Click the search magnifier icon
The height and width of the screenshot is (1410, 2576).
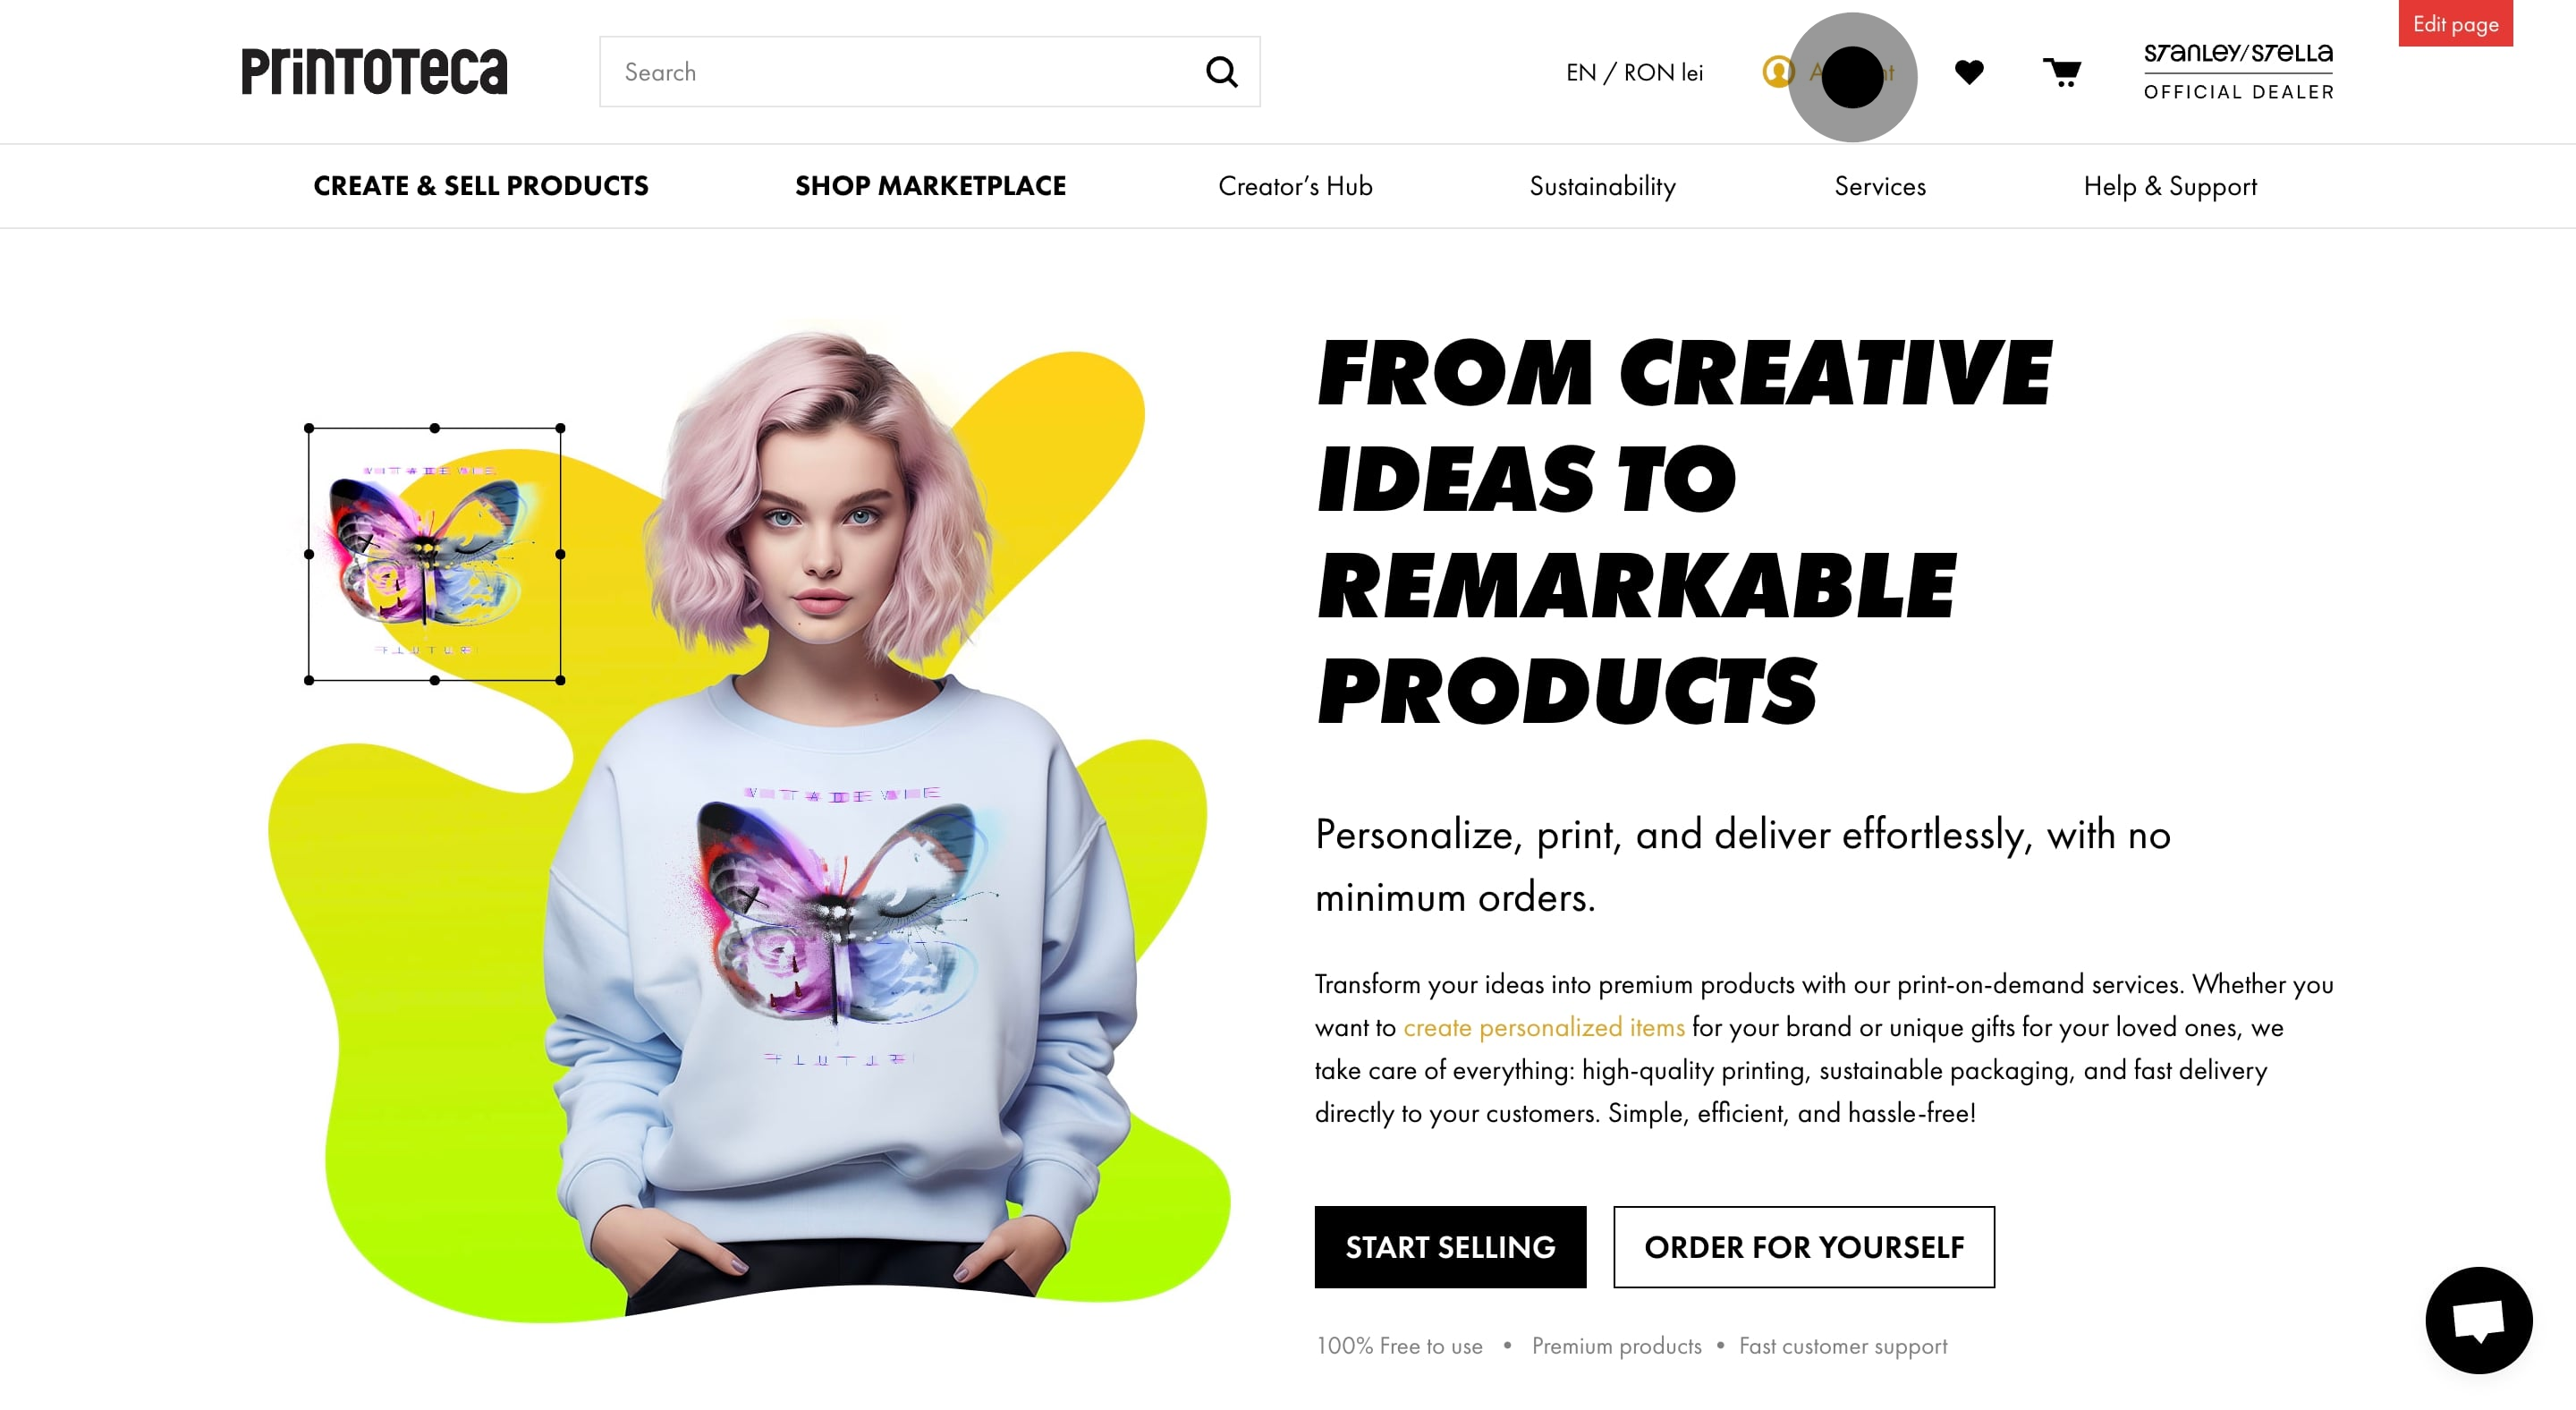point(1221,72)
